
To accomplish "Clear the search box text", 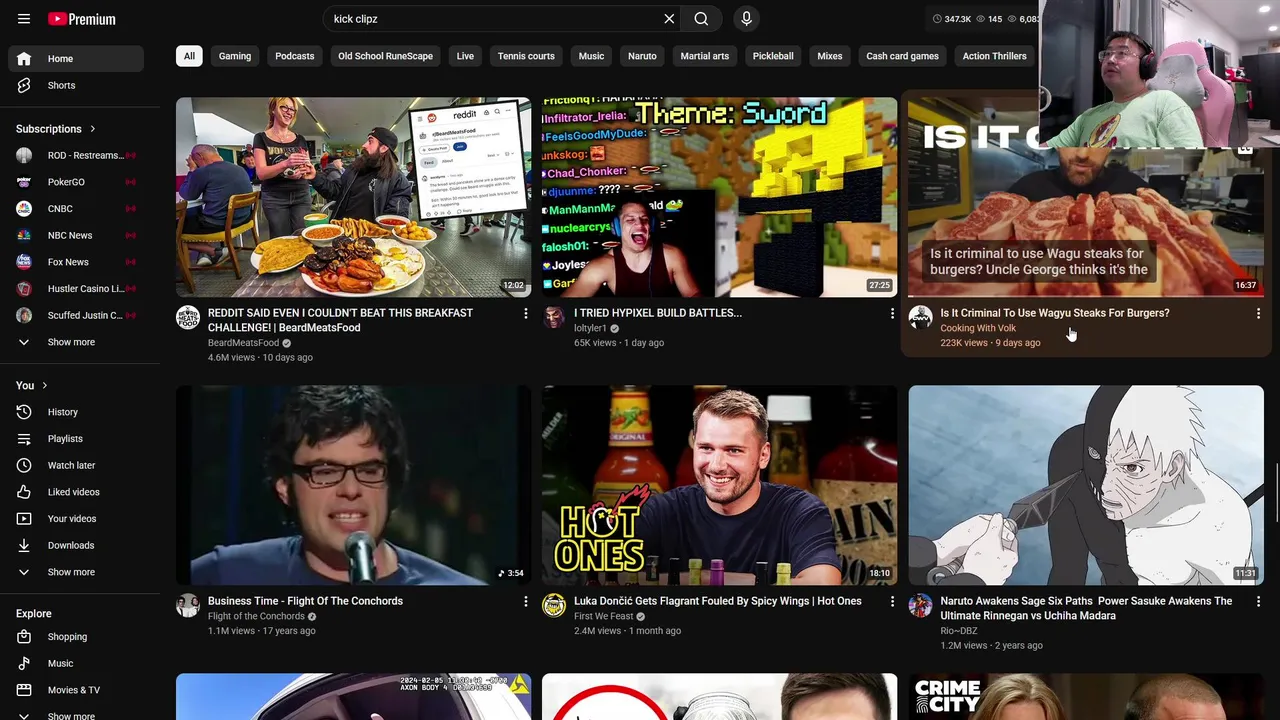I will pyautogui.click(x=669, y=19).
